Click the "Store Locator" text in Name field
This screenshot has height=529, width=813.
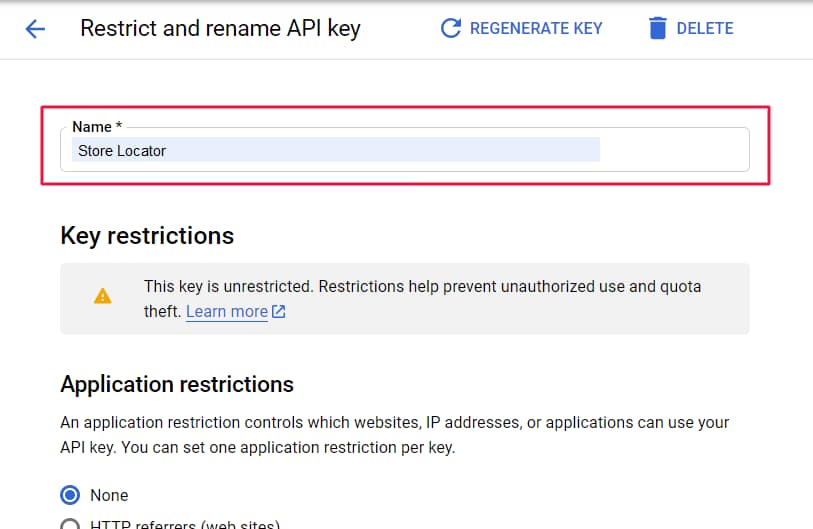(x=122, y=151)
